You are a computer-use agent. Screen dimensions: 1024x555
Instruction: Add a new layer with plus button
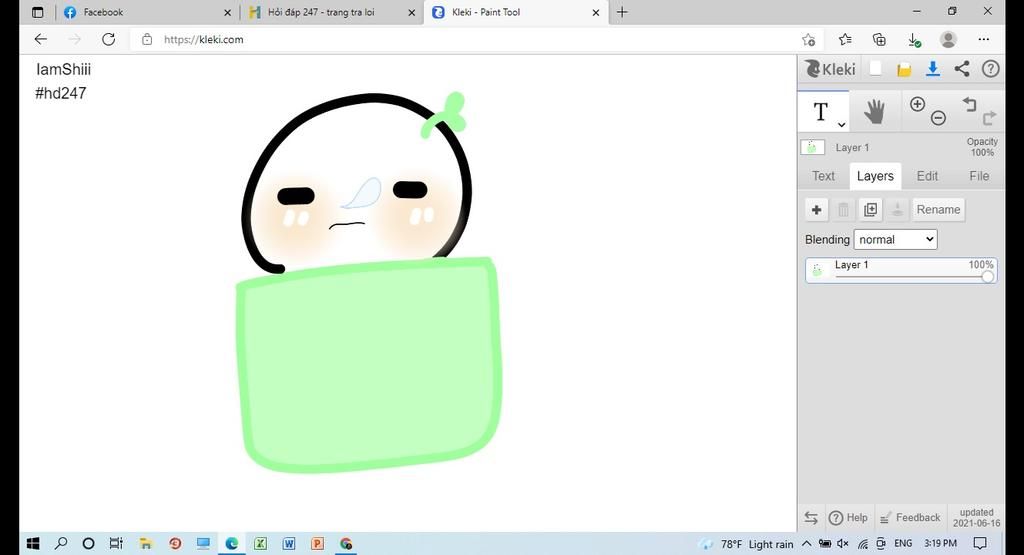pyautogui.click(x=816, y=210)
